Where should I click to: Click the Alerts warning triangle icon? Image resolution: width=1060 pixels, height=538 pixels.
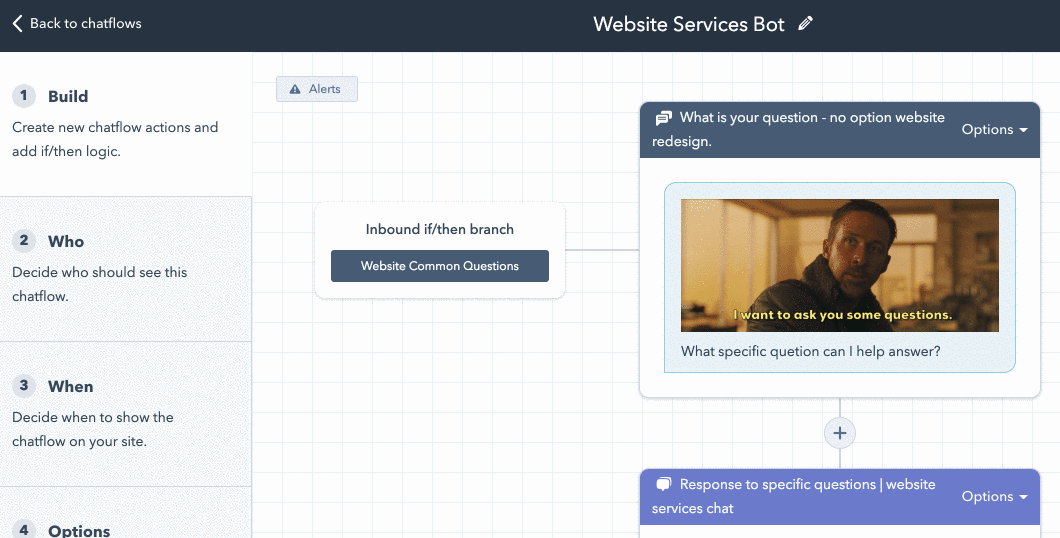click(295, 89)
